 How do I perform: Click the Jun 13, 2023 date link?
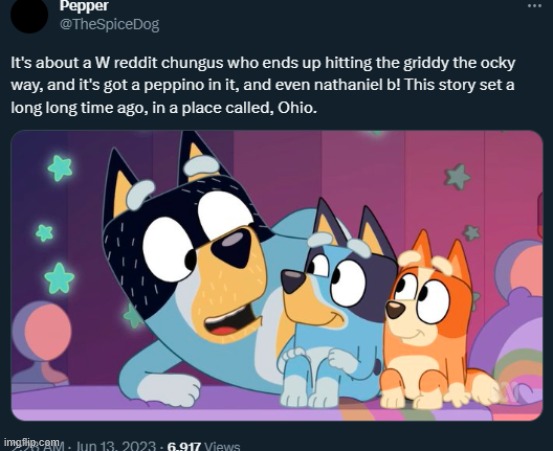(116, 446)
